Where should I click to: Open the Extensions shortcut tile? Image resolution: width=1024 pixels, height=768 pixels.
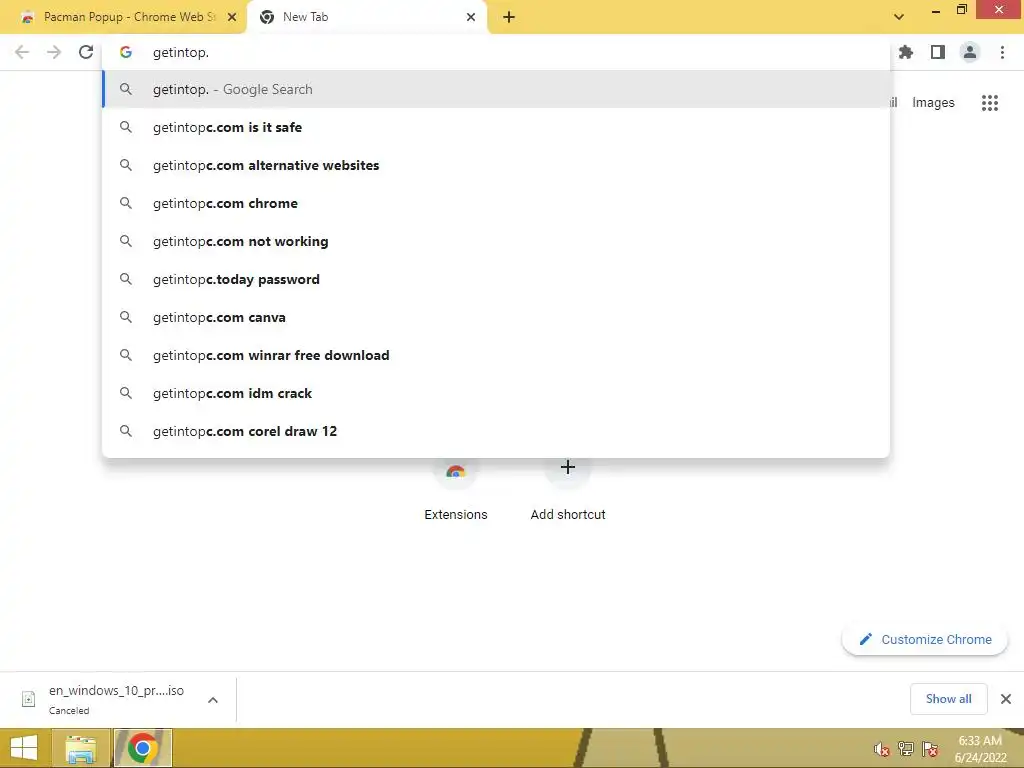[x=456, y=490]
